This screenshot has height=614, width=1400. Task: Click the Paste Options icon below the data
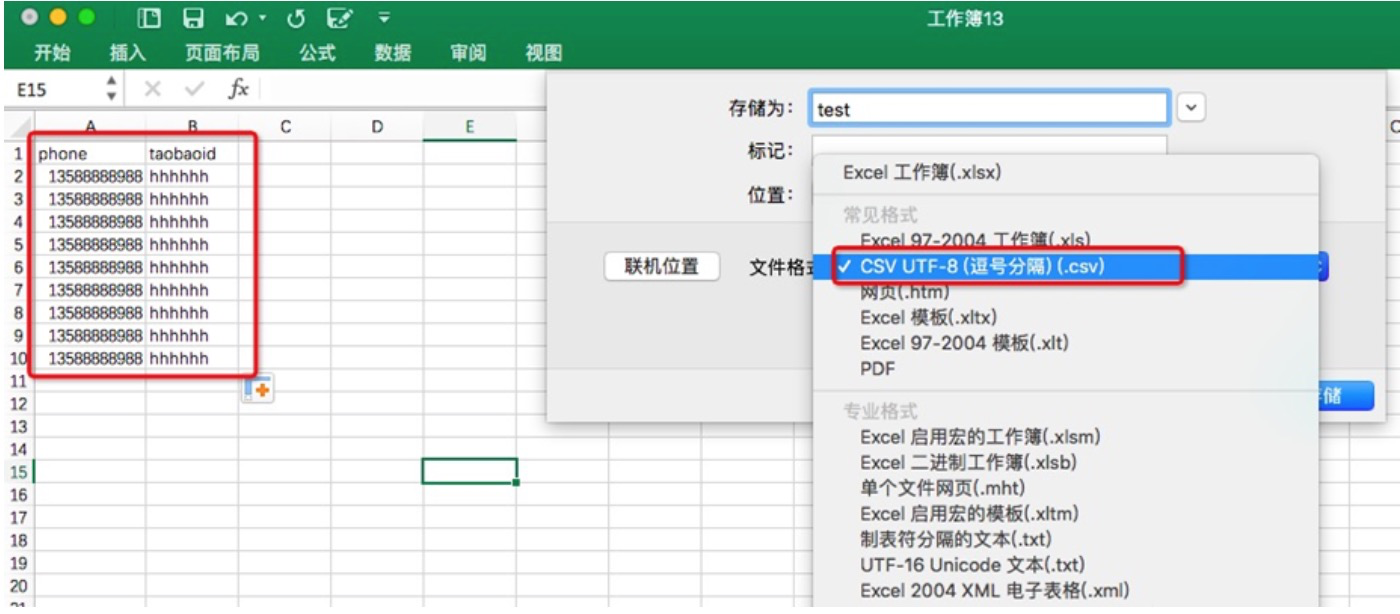(258, 390)
